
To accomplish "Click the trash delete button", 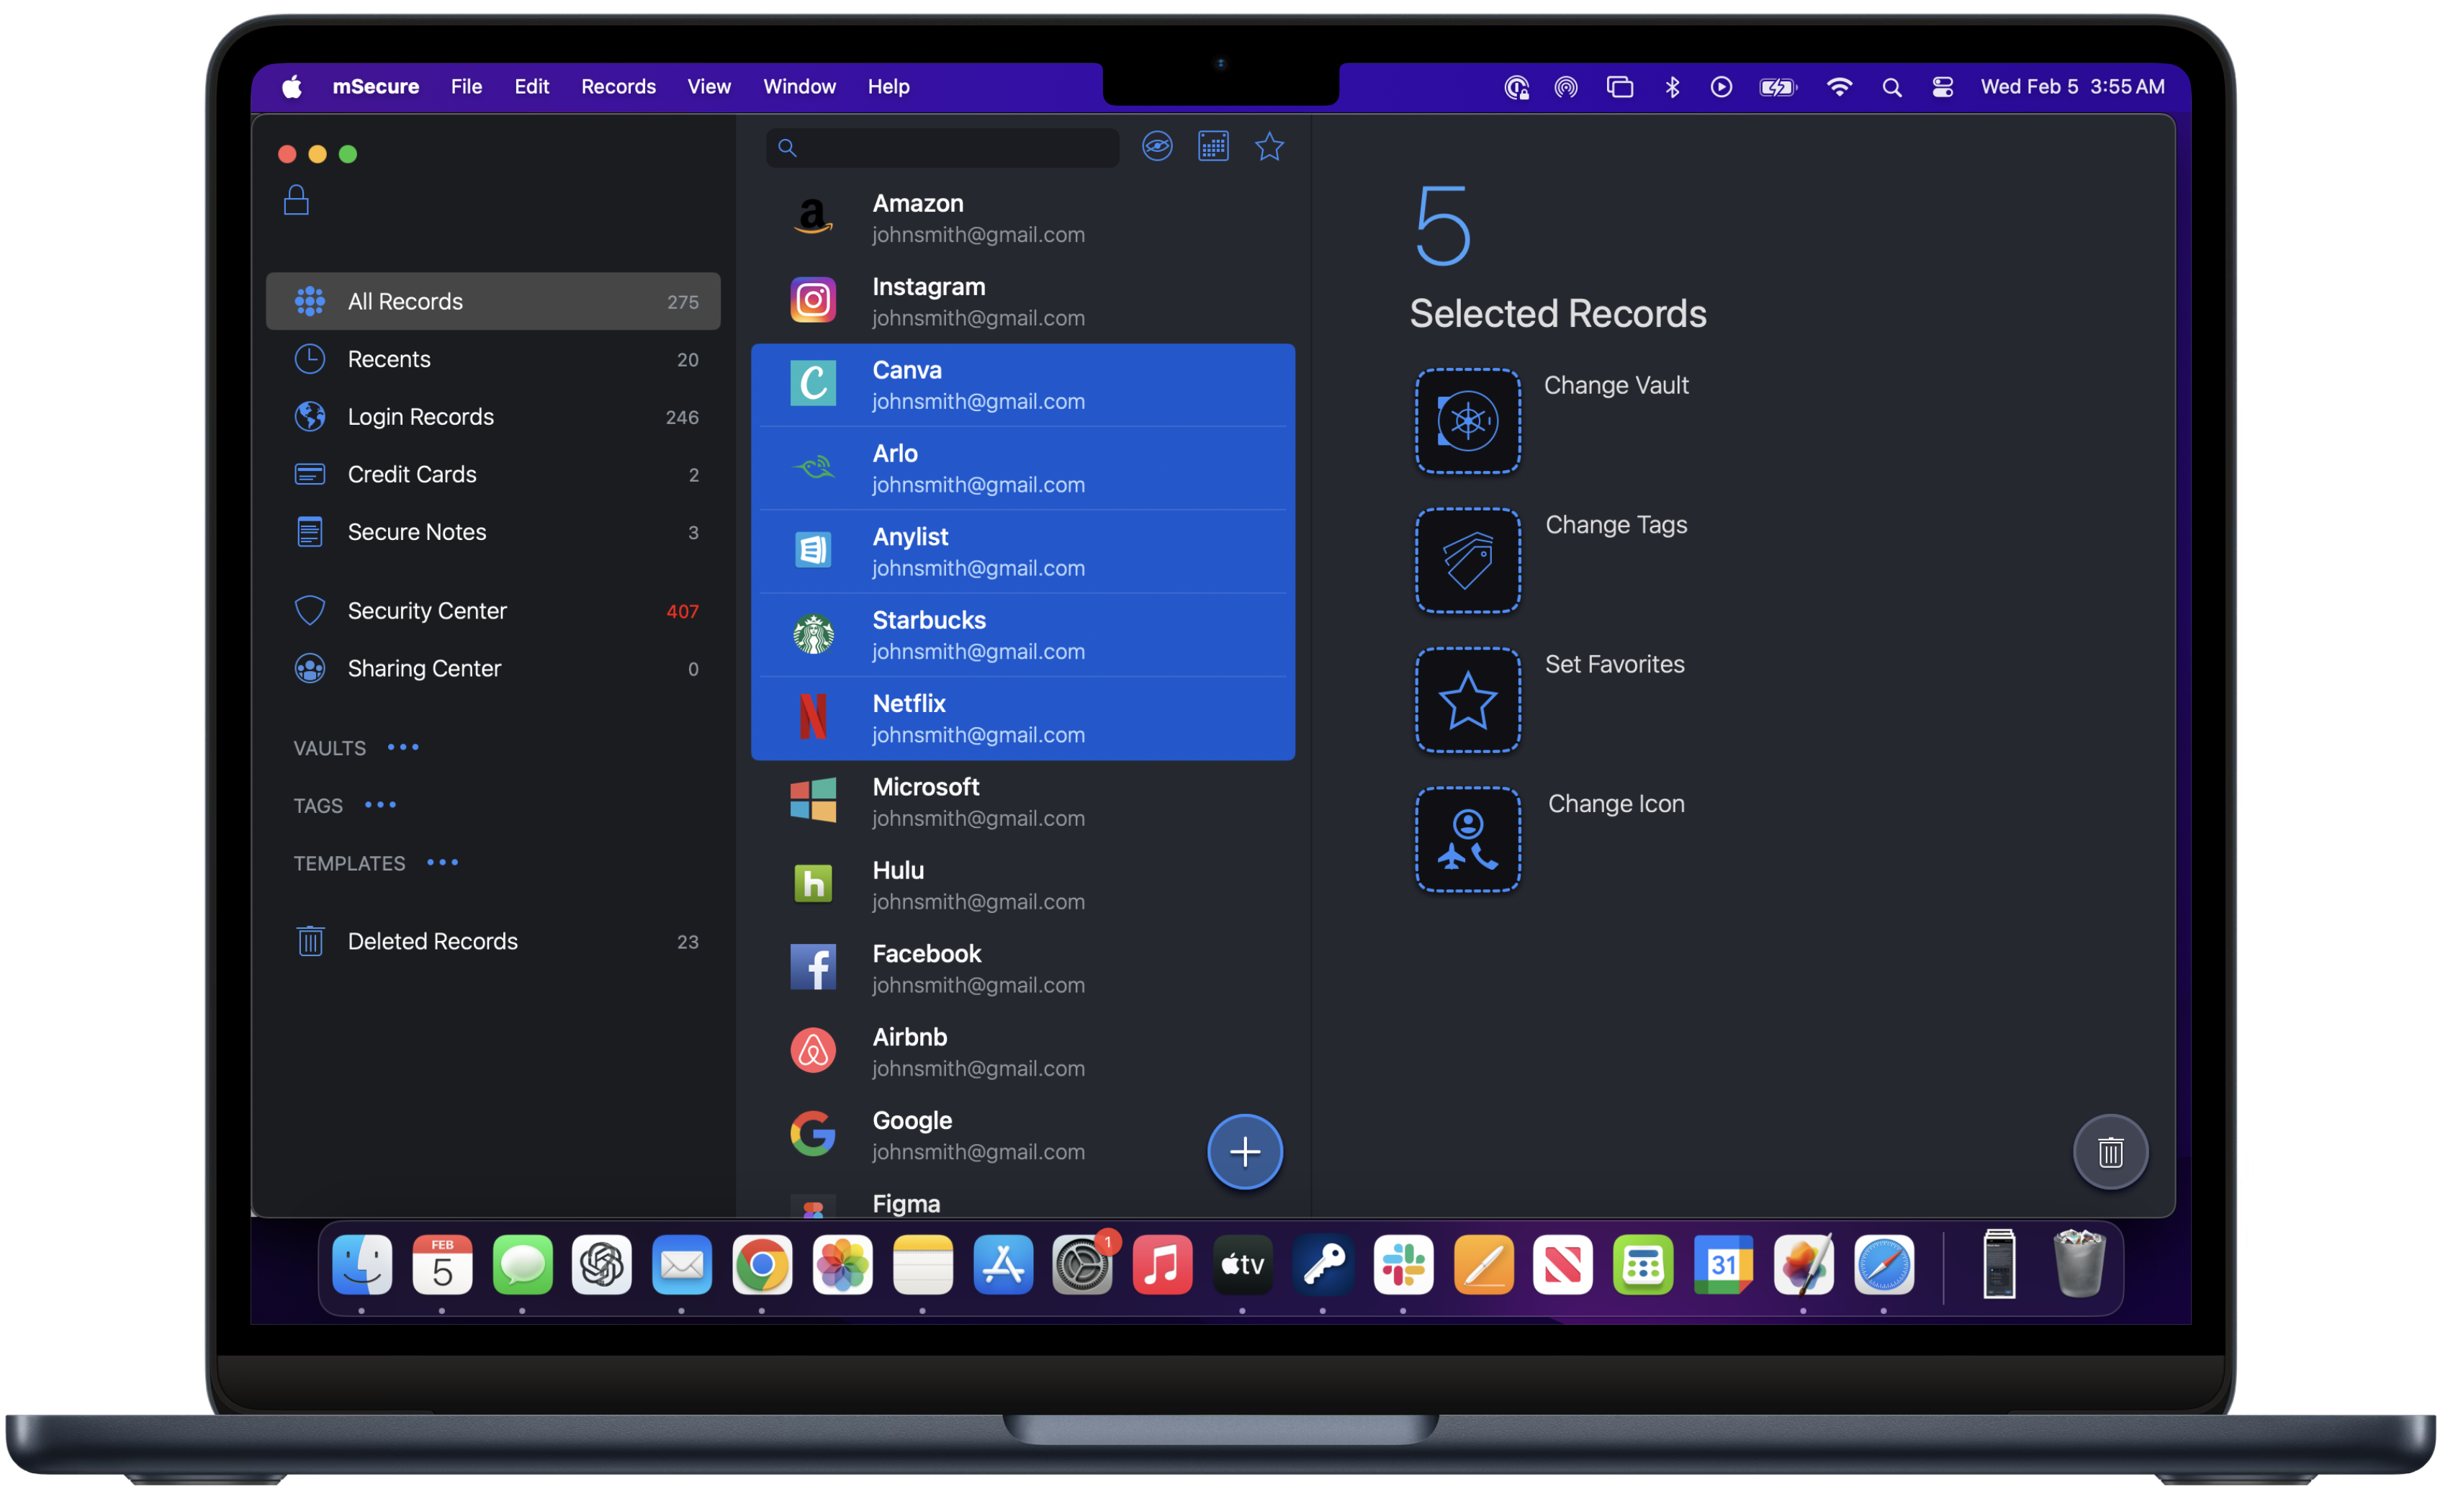I will click(2110, 1152).
